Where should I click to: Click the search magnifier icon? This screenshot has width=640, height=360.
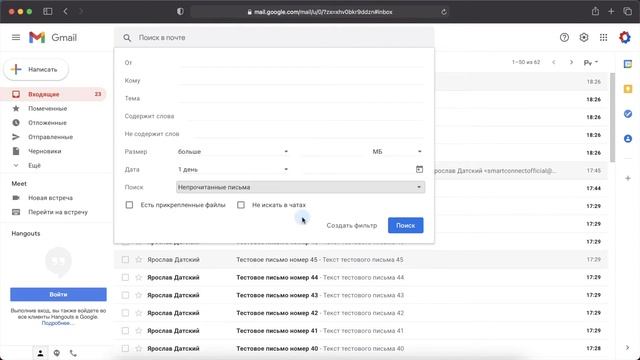127,38
